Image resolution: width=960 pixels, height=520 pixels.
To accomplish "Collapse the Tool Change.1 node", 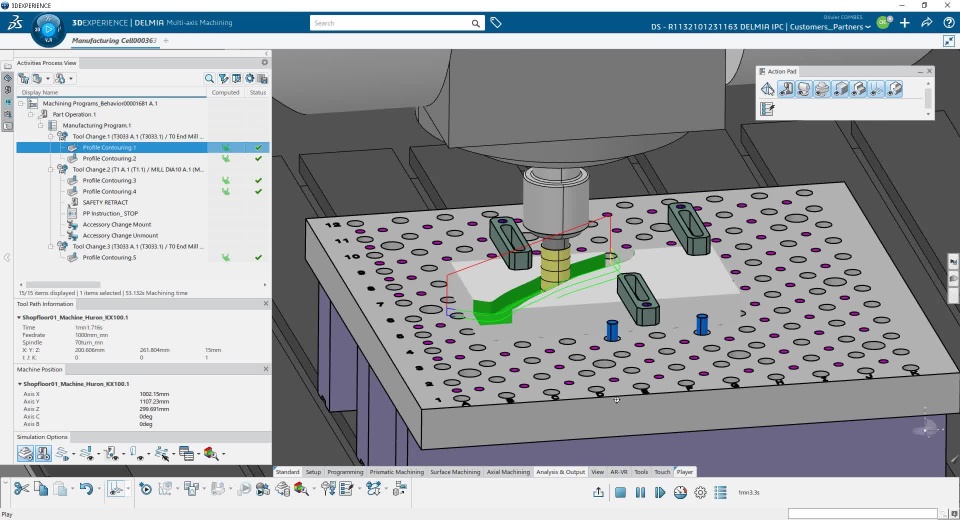I will click(x=51, y=137).
